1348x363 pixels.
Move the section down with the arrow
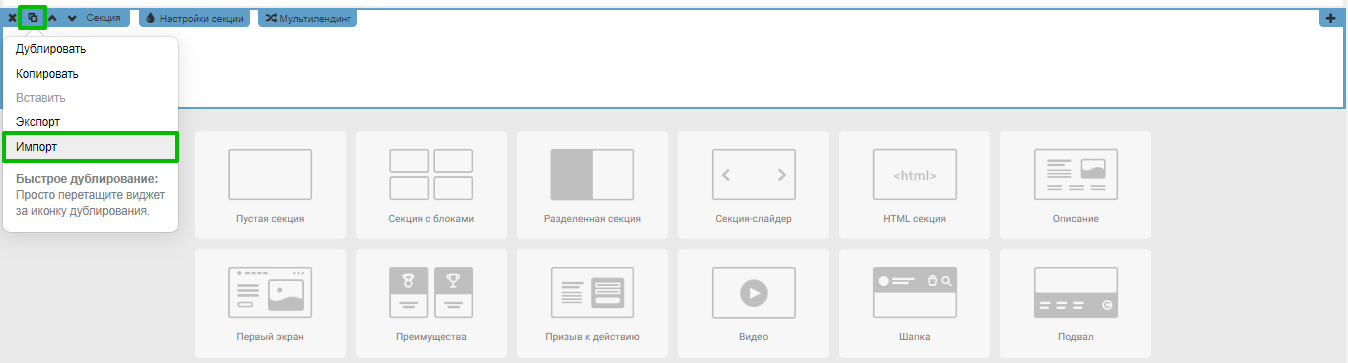click(x=72, y=18)
